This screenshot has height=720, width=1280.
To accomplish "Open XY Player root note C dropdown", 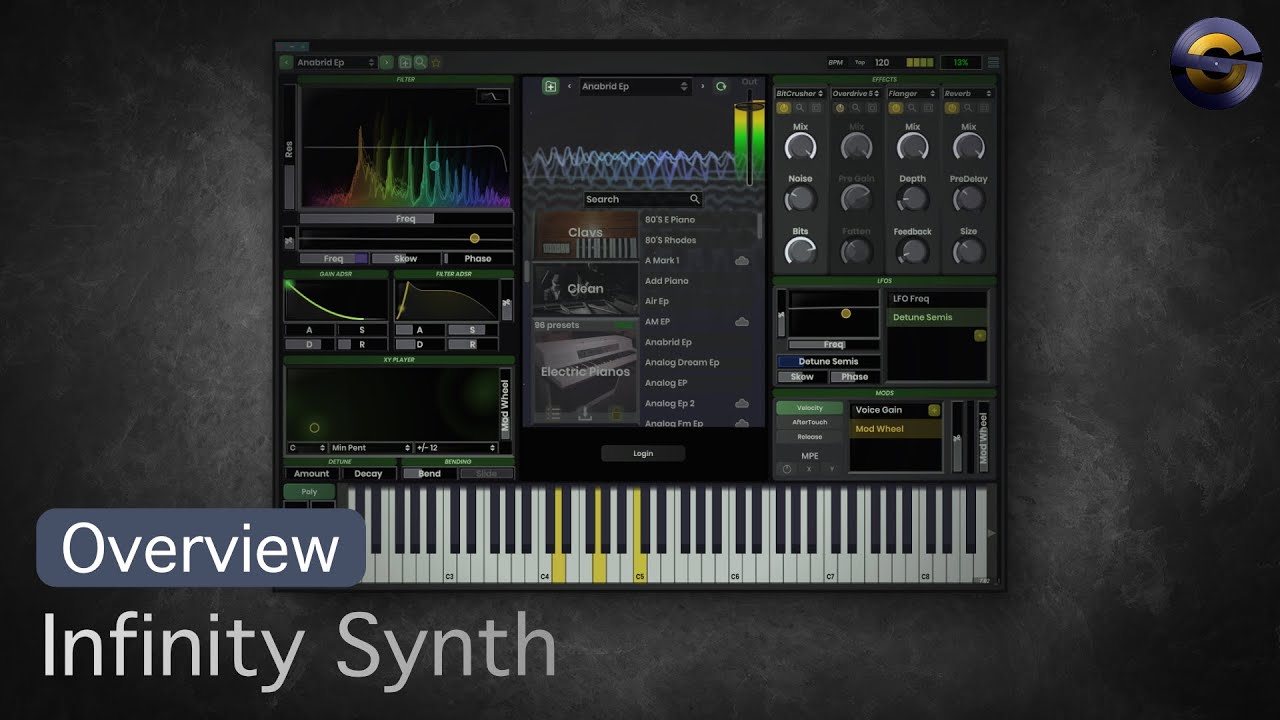I will coord(306,448).
